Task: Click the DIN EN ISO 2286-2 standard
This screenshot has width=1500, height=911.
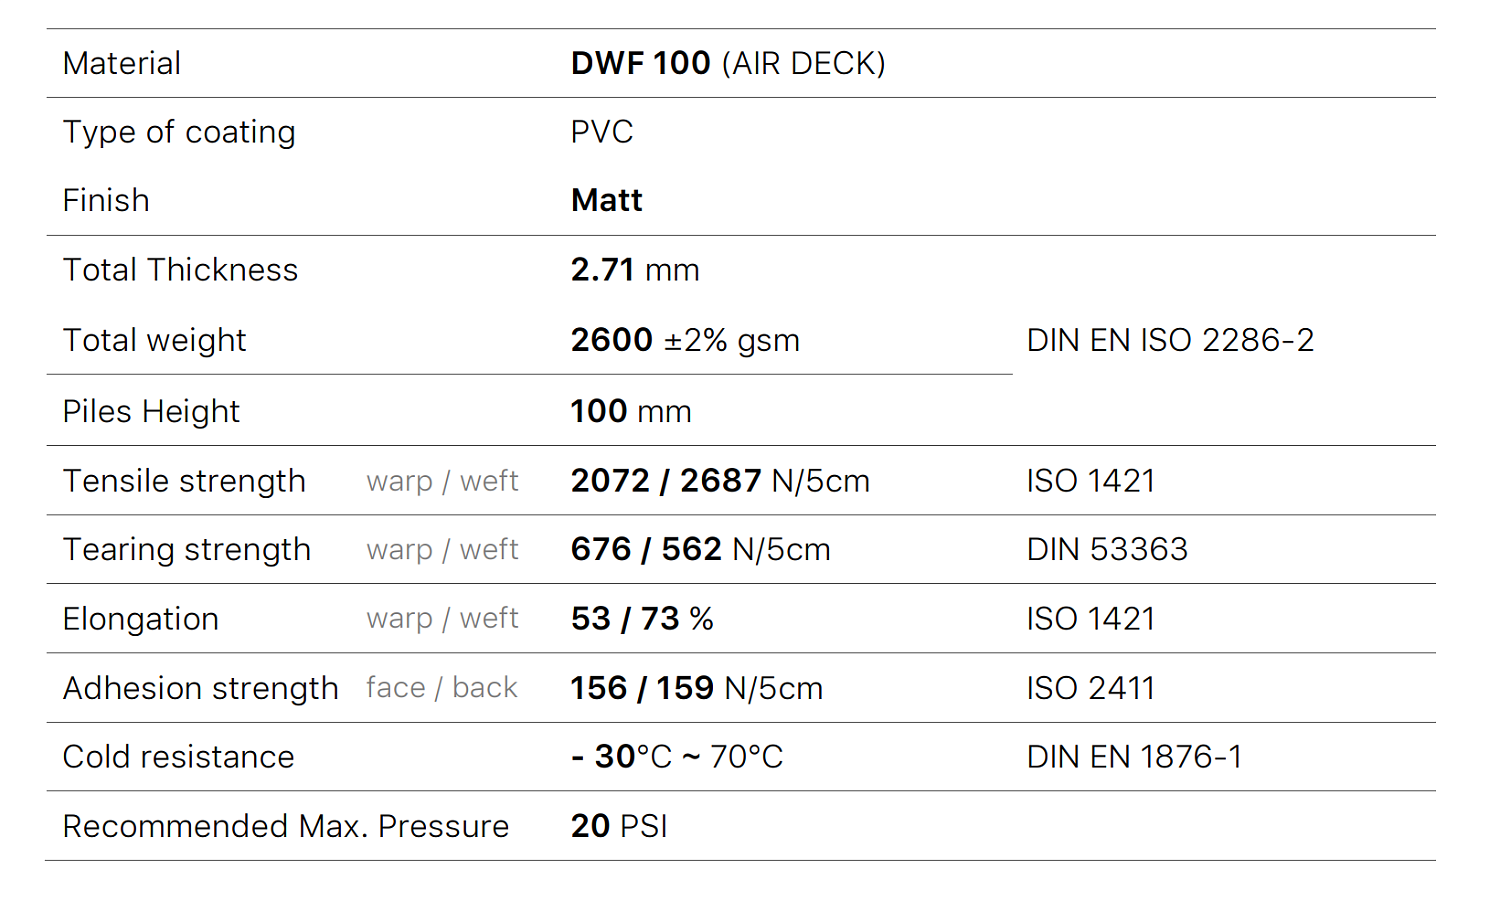Action: coord(1169,340)
